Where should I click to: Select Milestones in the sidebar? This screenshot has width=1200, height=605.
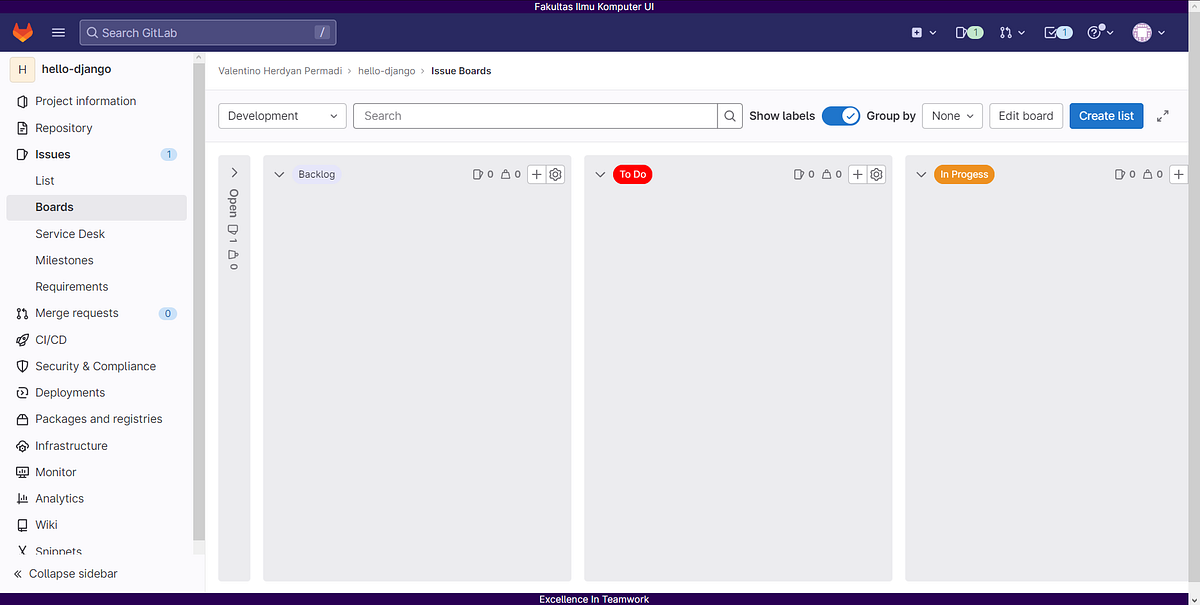tap(64, 260)
